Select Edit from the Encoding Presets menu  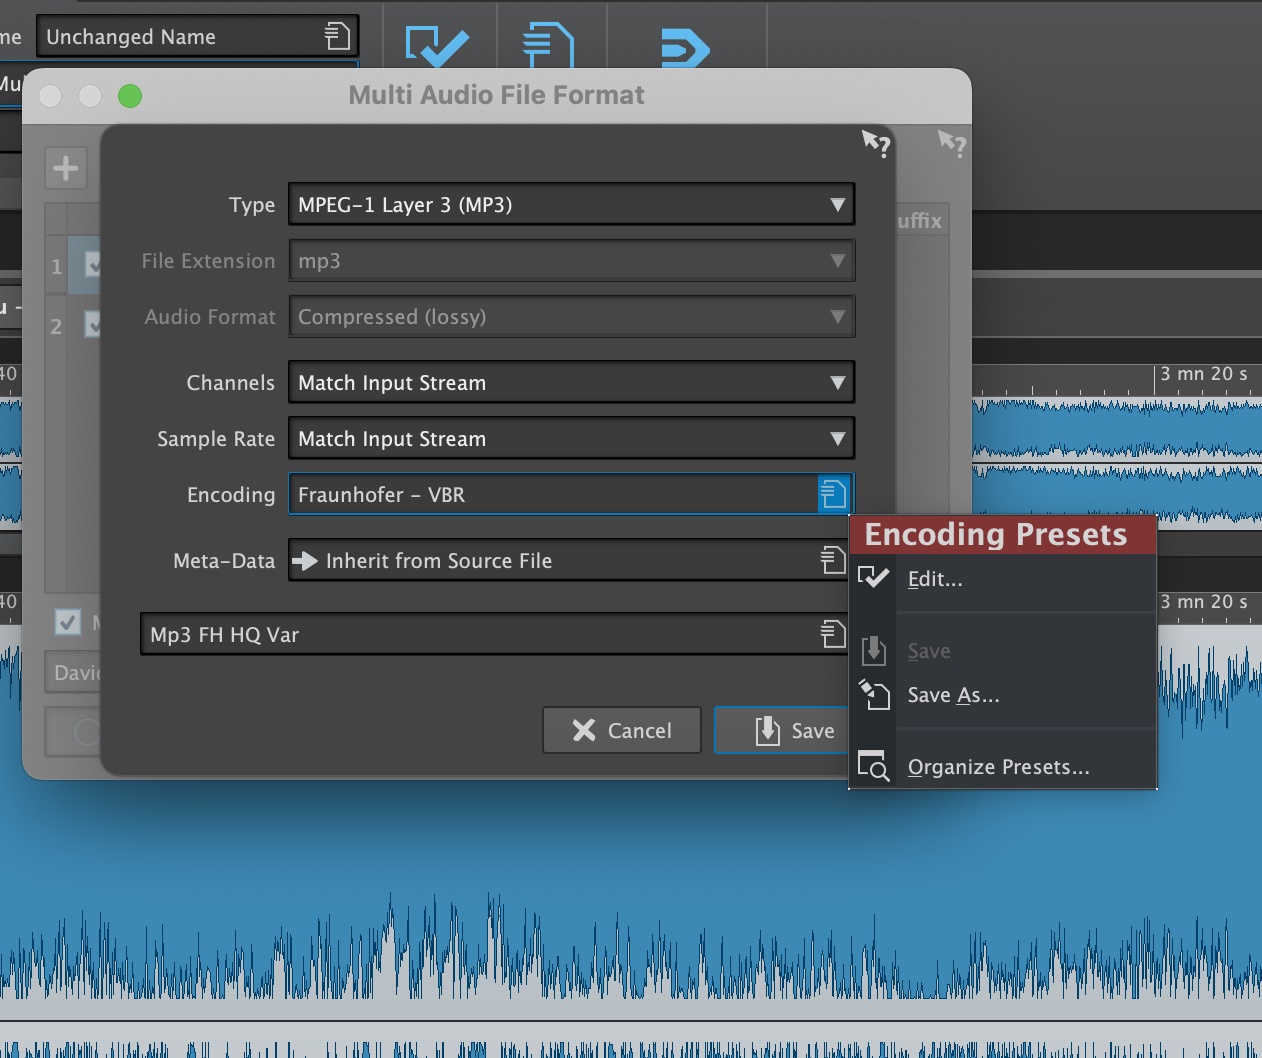pyautogui.click(x=934, y=579)
